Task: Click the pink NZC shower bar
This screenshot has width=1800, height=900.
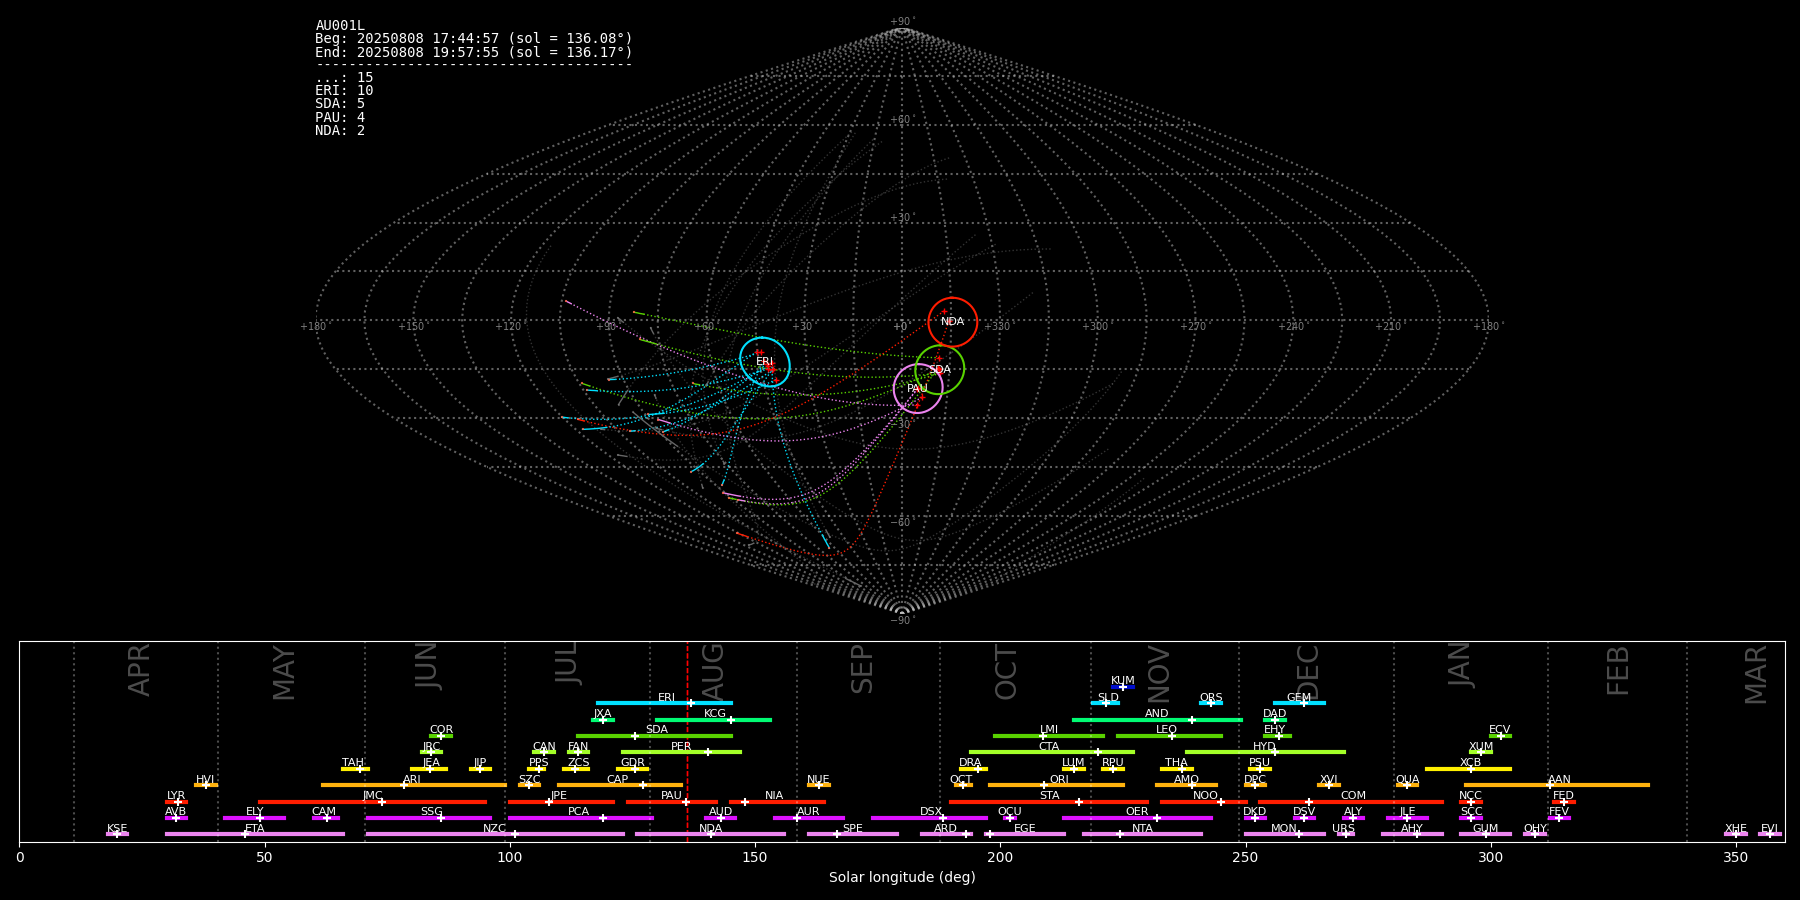Action: pyautogui.click(x=495, y=834)
